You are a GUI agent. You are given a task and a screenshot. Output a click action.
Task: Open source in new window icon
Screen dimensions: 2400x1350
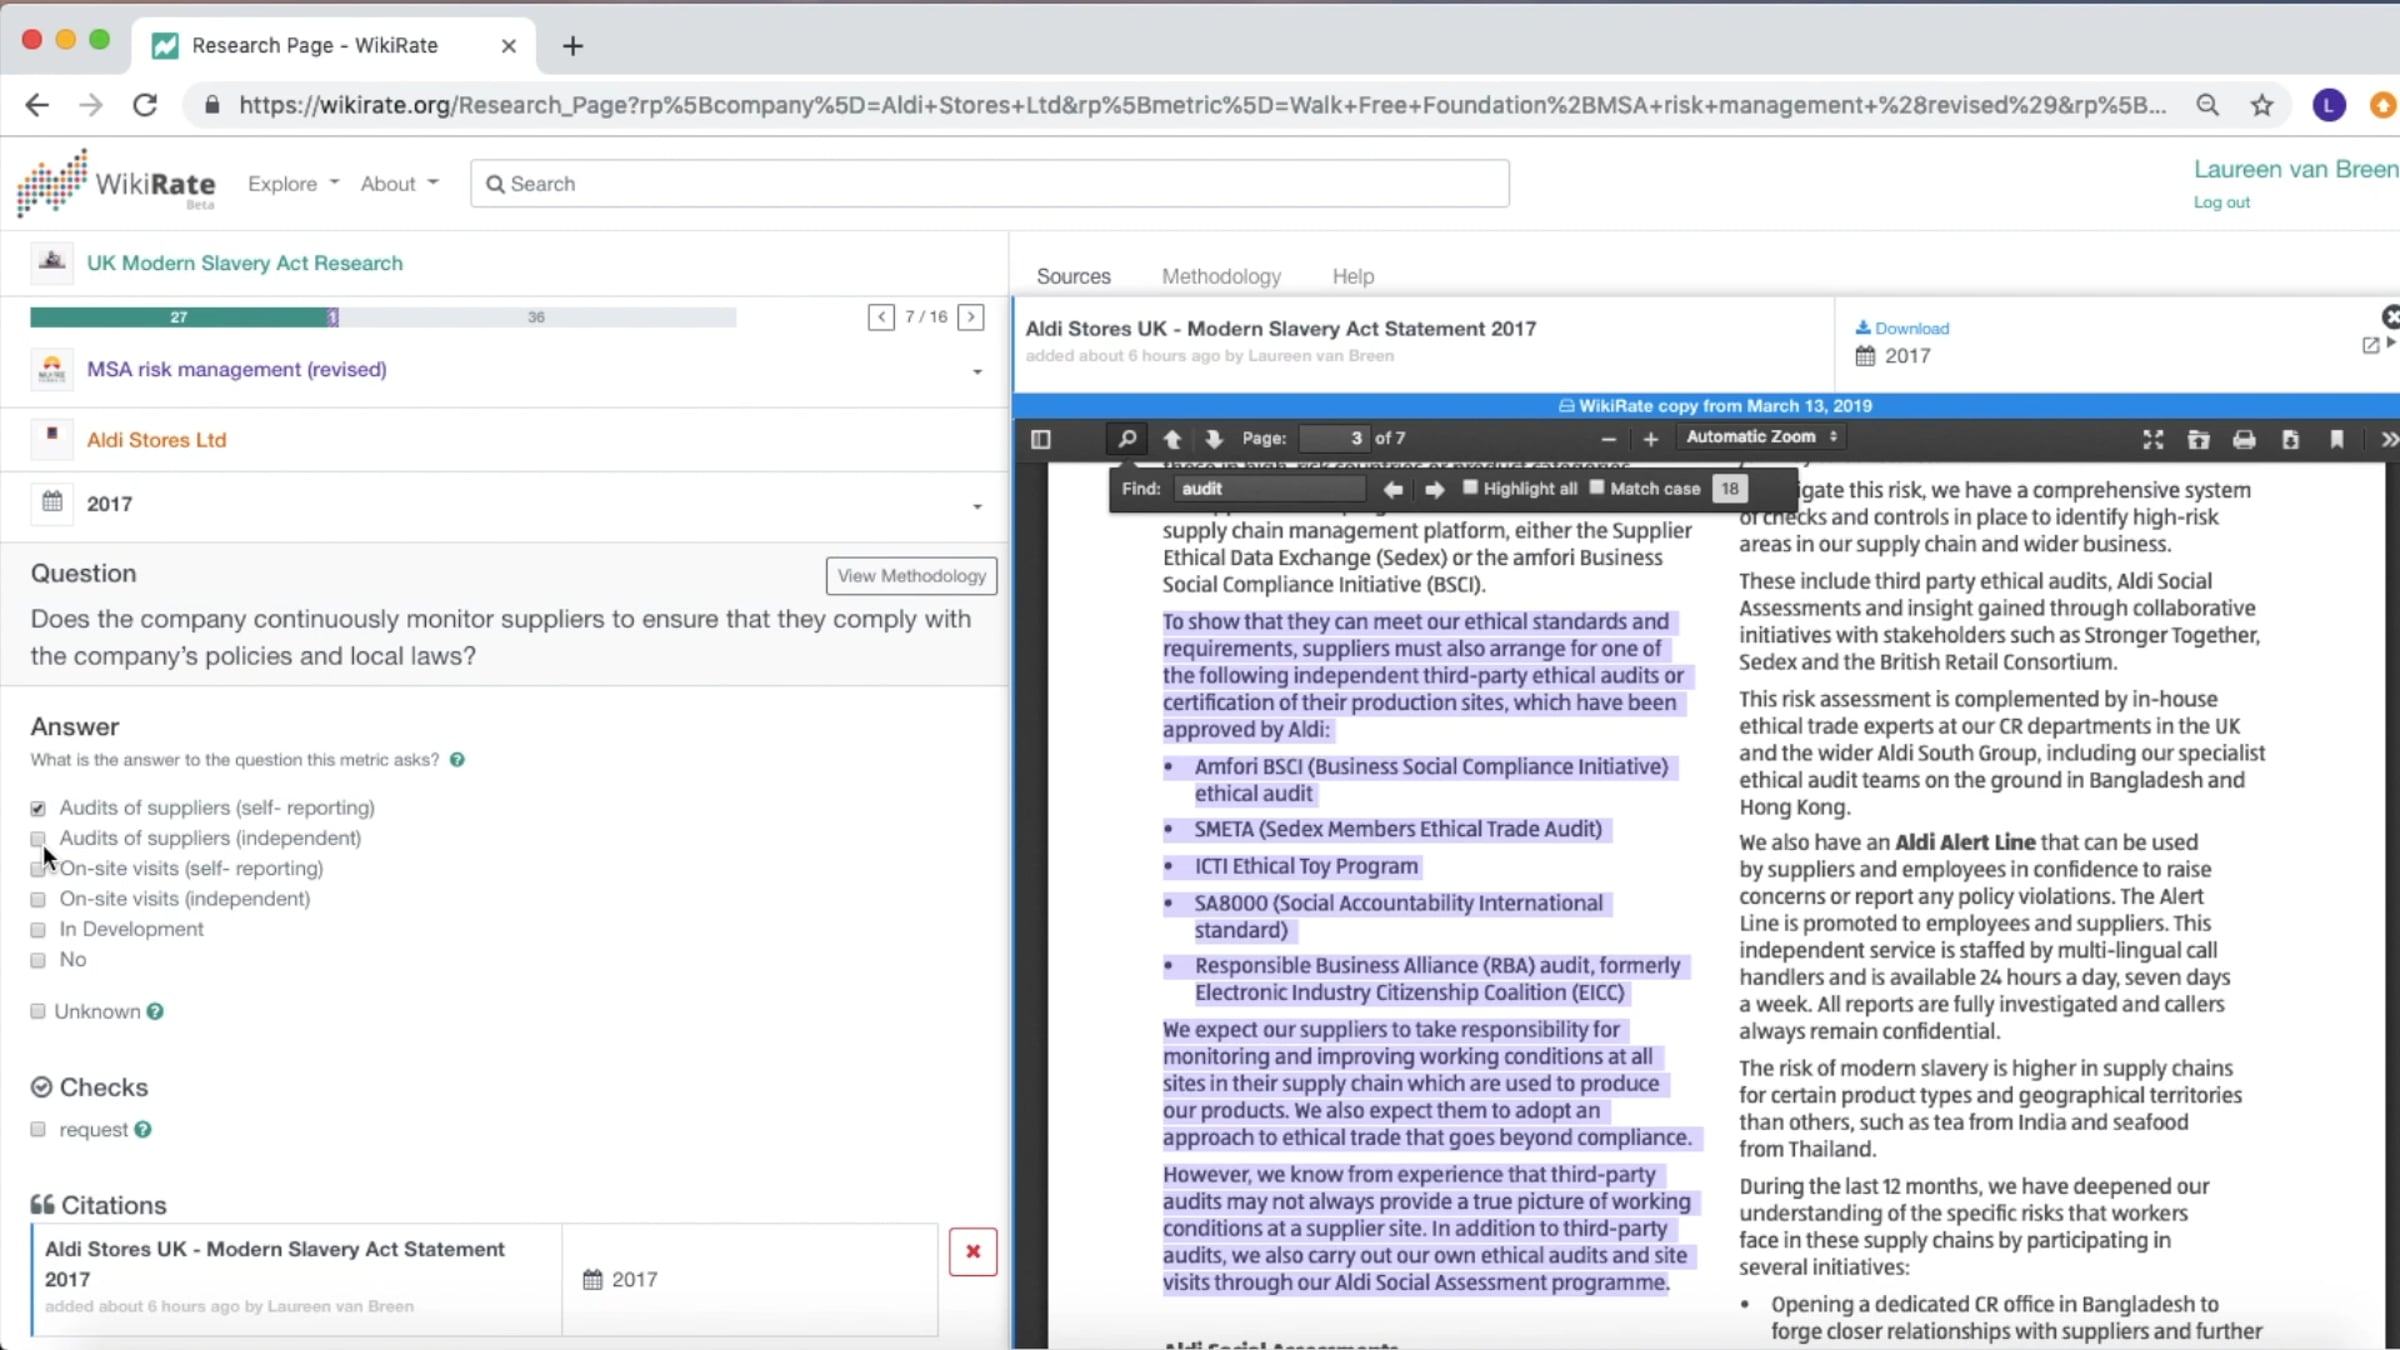point(2370,345)
